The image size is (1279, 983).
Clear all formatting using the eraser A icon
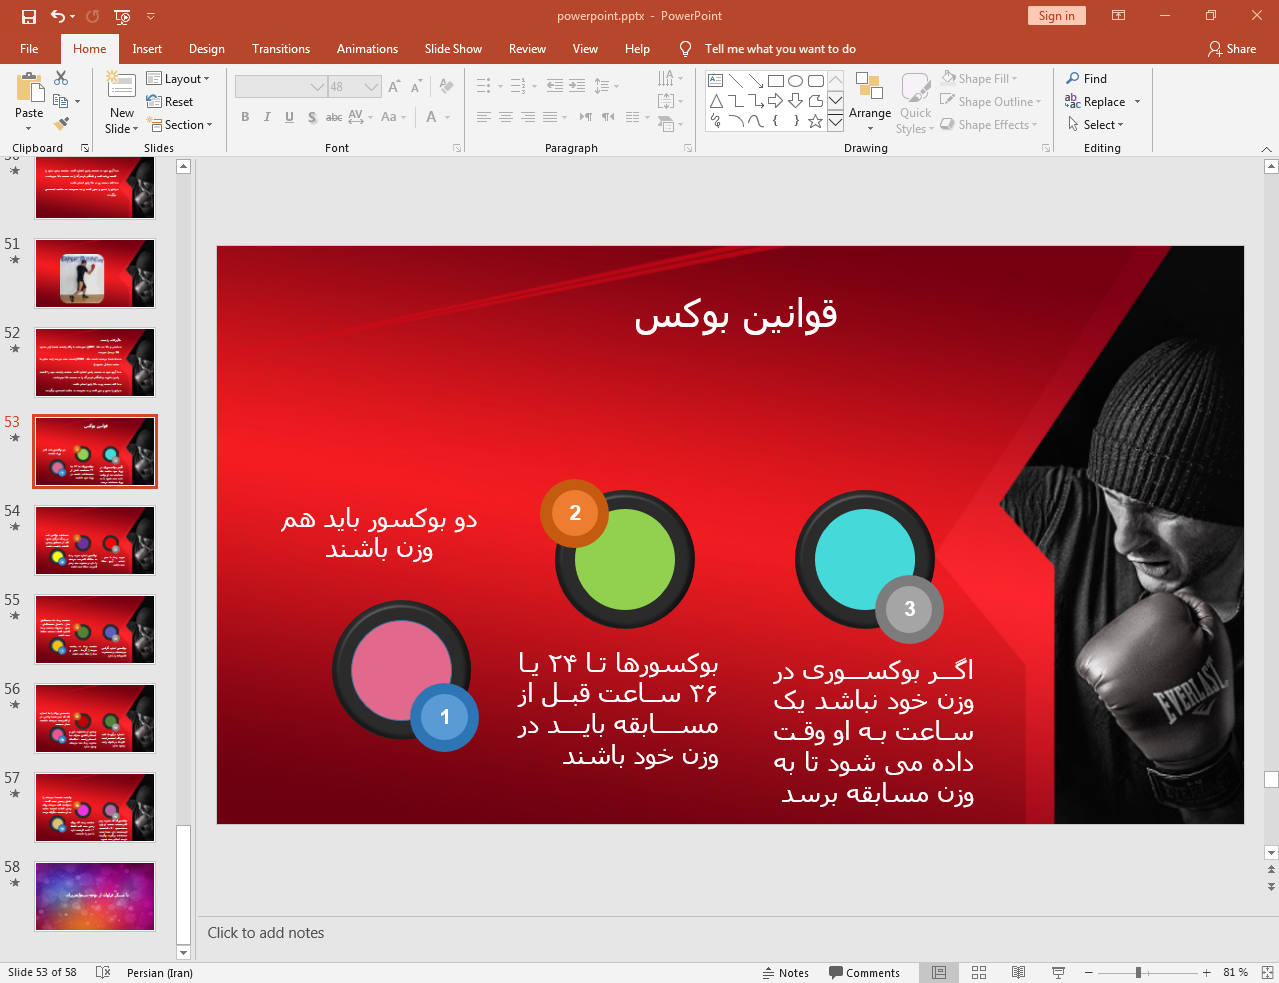tap(446, 87)
